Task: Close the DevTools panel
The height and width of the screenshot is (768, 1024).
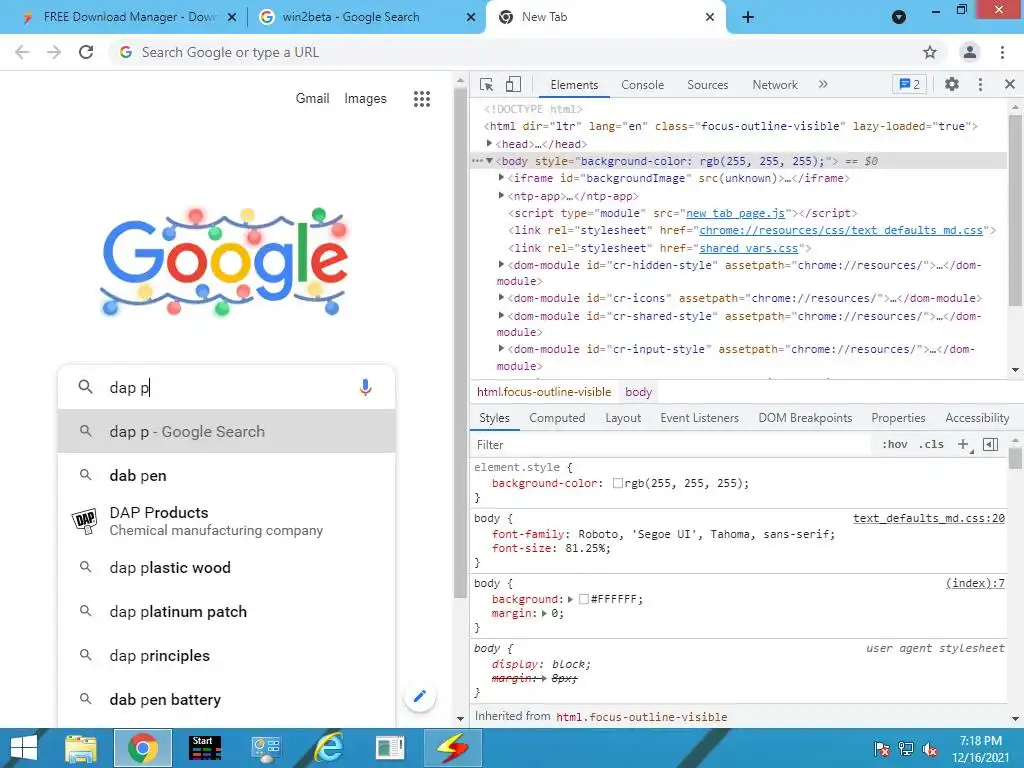Action: (1010, 84)
